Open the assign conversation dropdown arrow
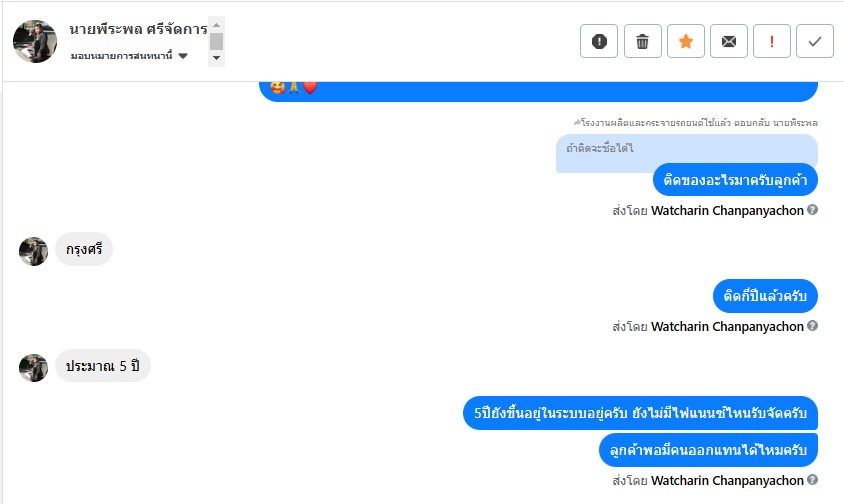Image resolution: width=844 pixels, height=504 pixels. pos(183,55)
